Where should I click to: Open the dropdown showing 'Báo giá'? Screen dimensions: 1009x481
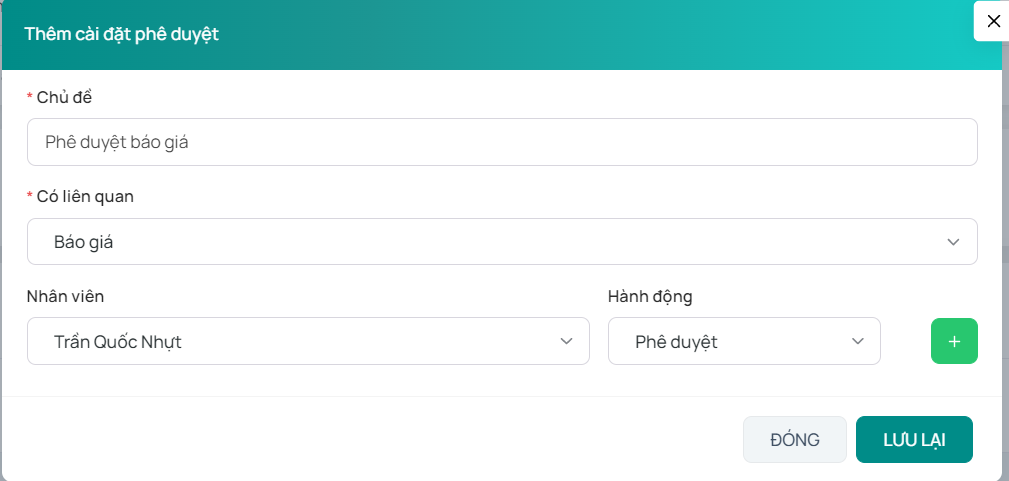click(500, 242)
